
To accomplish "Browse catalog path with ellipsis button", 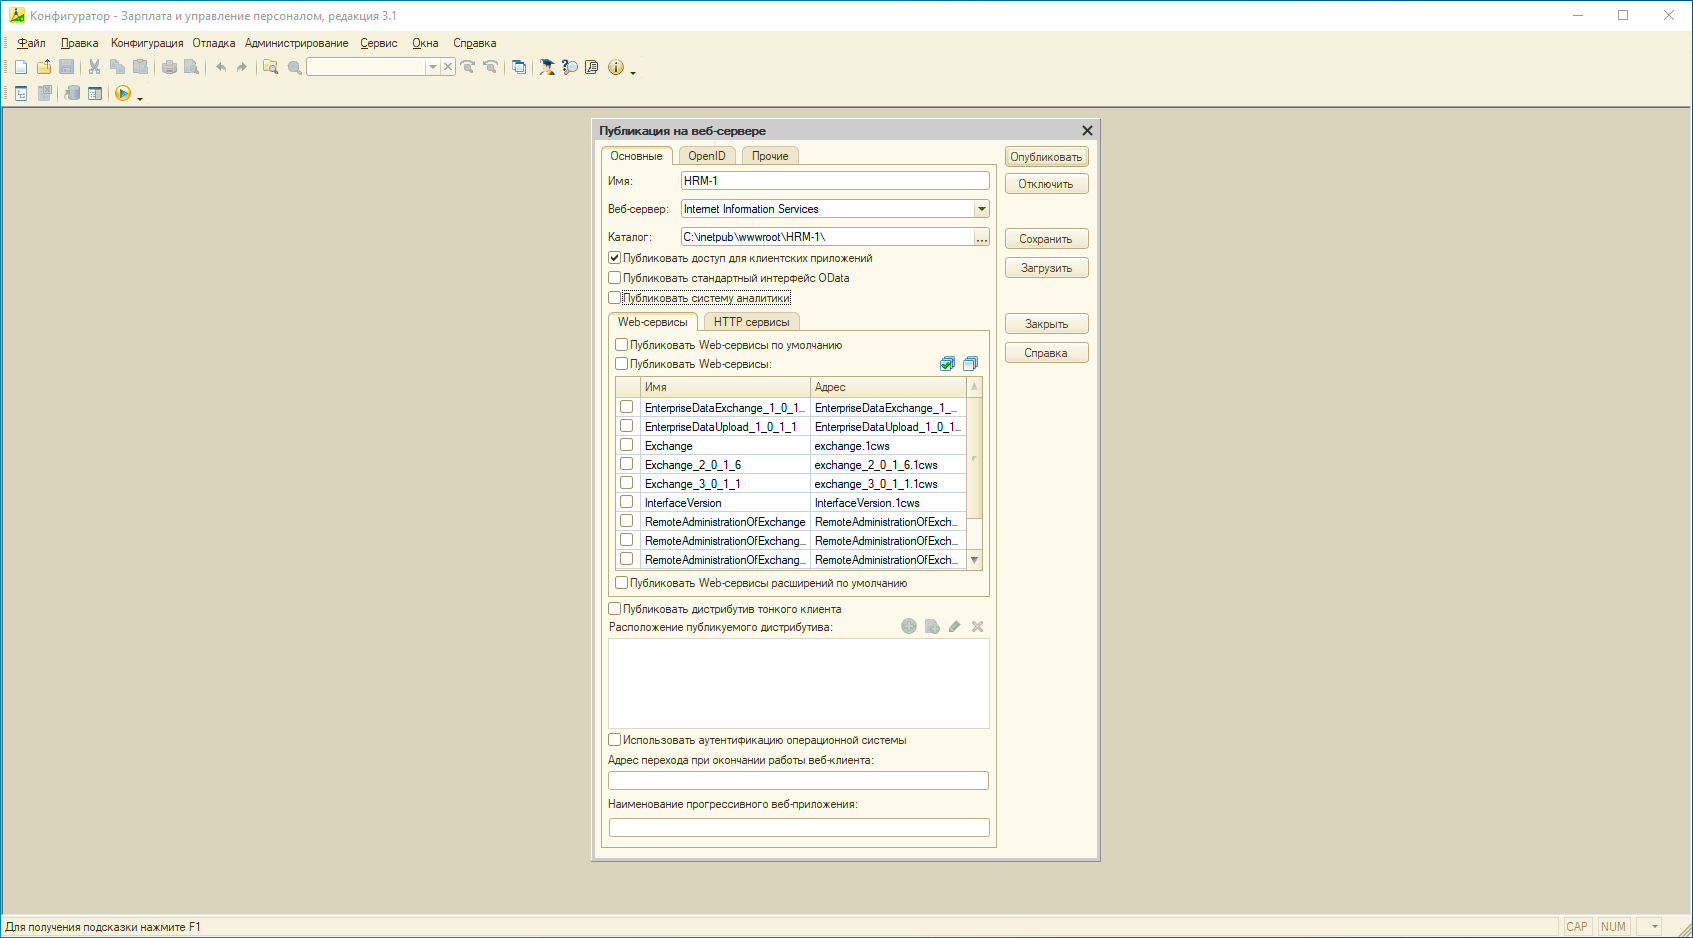I will pos(981,237).
